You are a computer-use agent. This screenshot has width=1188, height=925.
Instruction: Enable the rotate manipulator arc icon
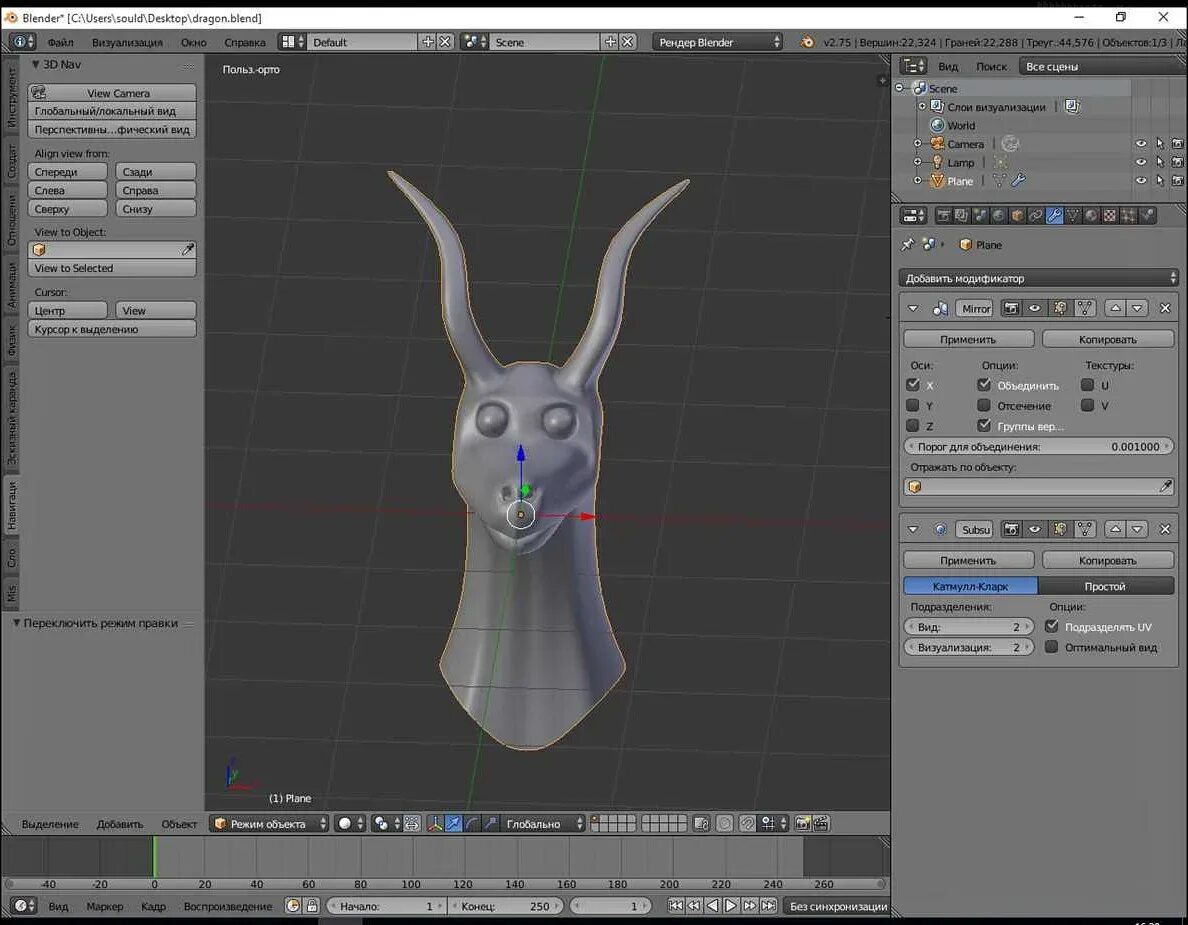(x=472, y=823)
